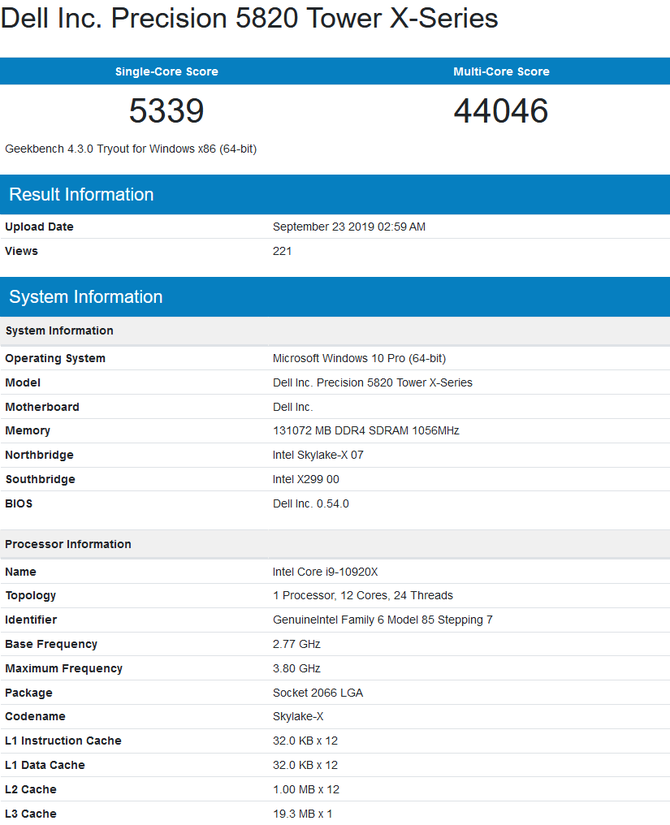Select GenuineIntel Family 6 Model 85 Stepping 7

pos(383,620)
